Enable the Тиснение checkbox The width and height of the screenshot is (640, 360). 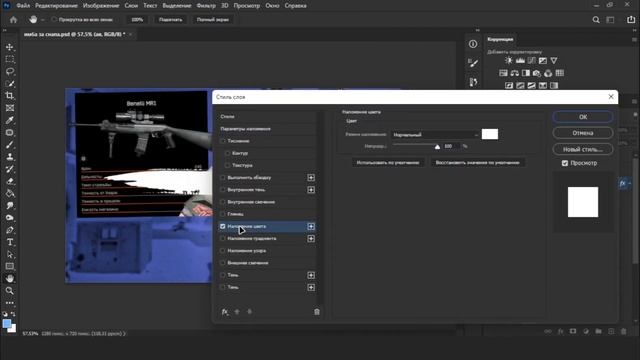pyautogui.click(x=222, y=141)
